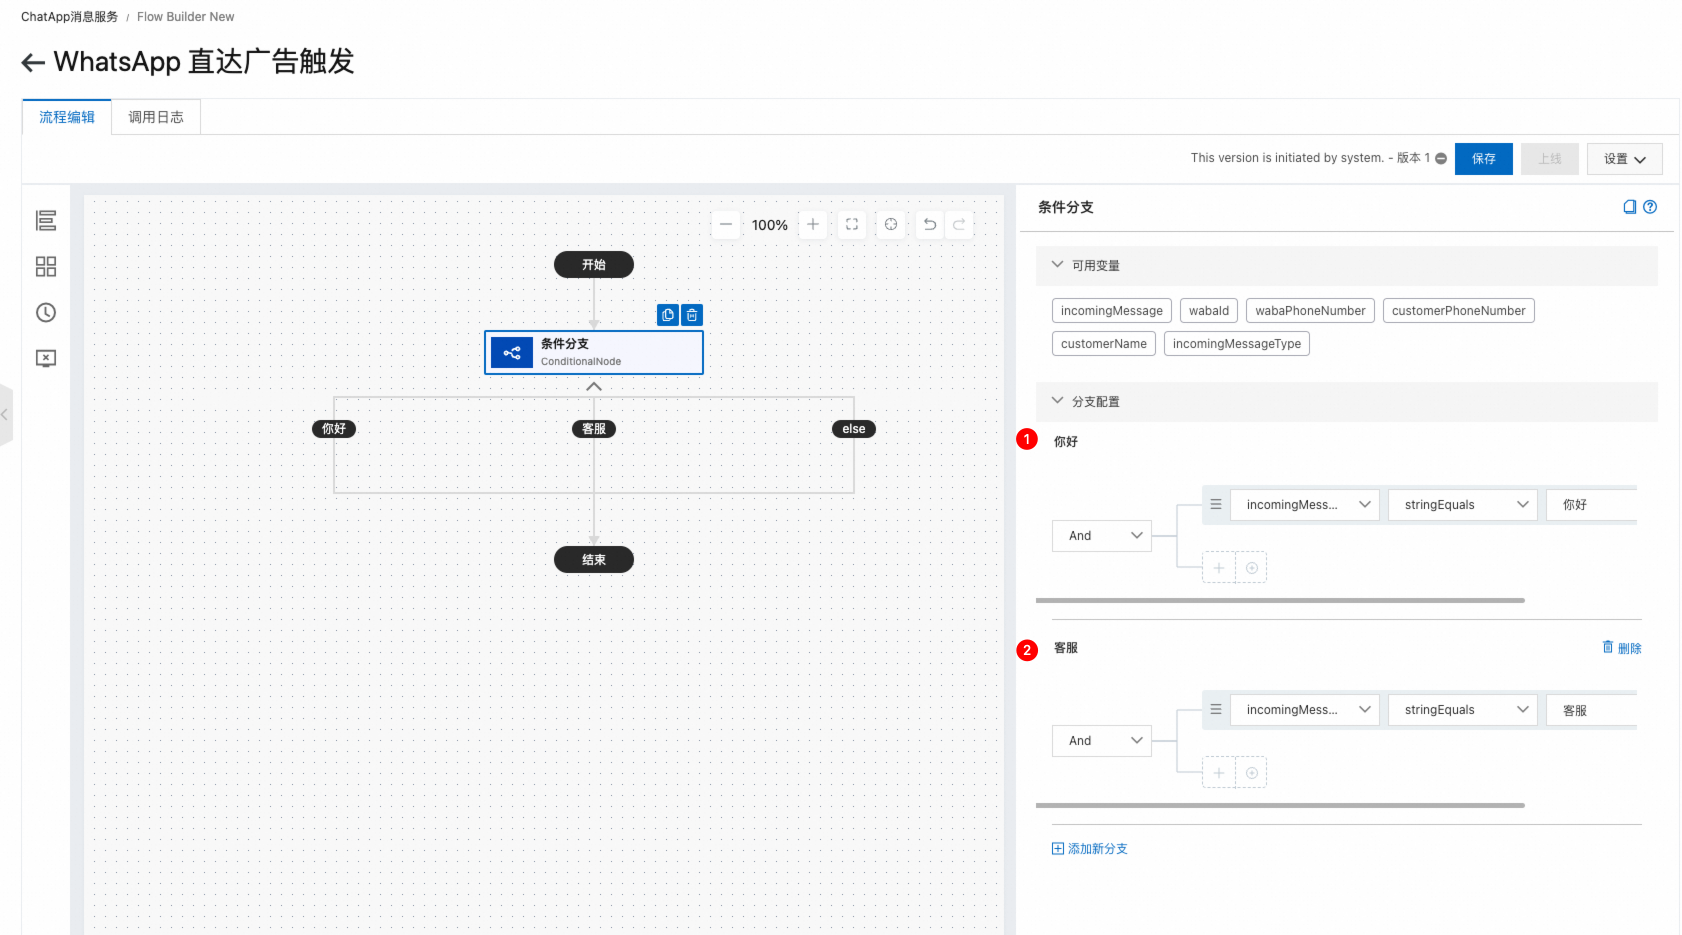The image size is (1682, 935).
Task: Open incomingMess... variable dropdown in 你好 branch
Action: (x=1305, y=505)
